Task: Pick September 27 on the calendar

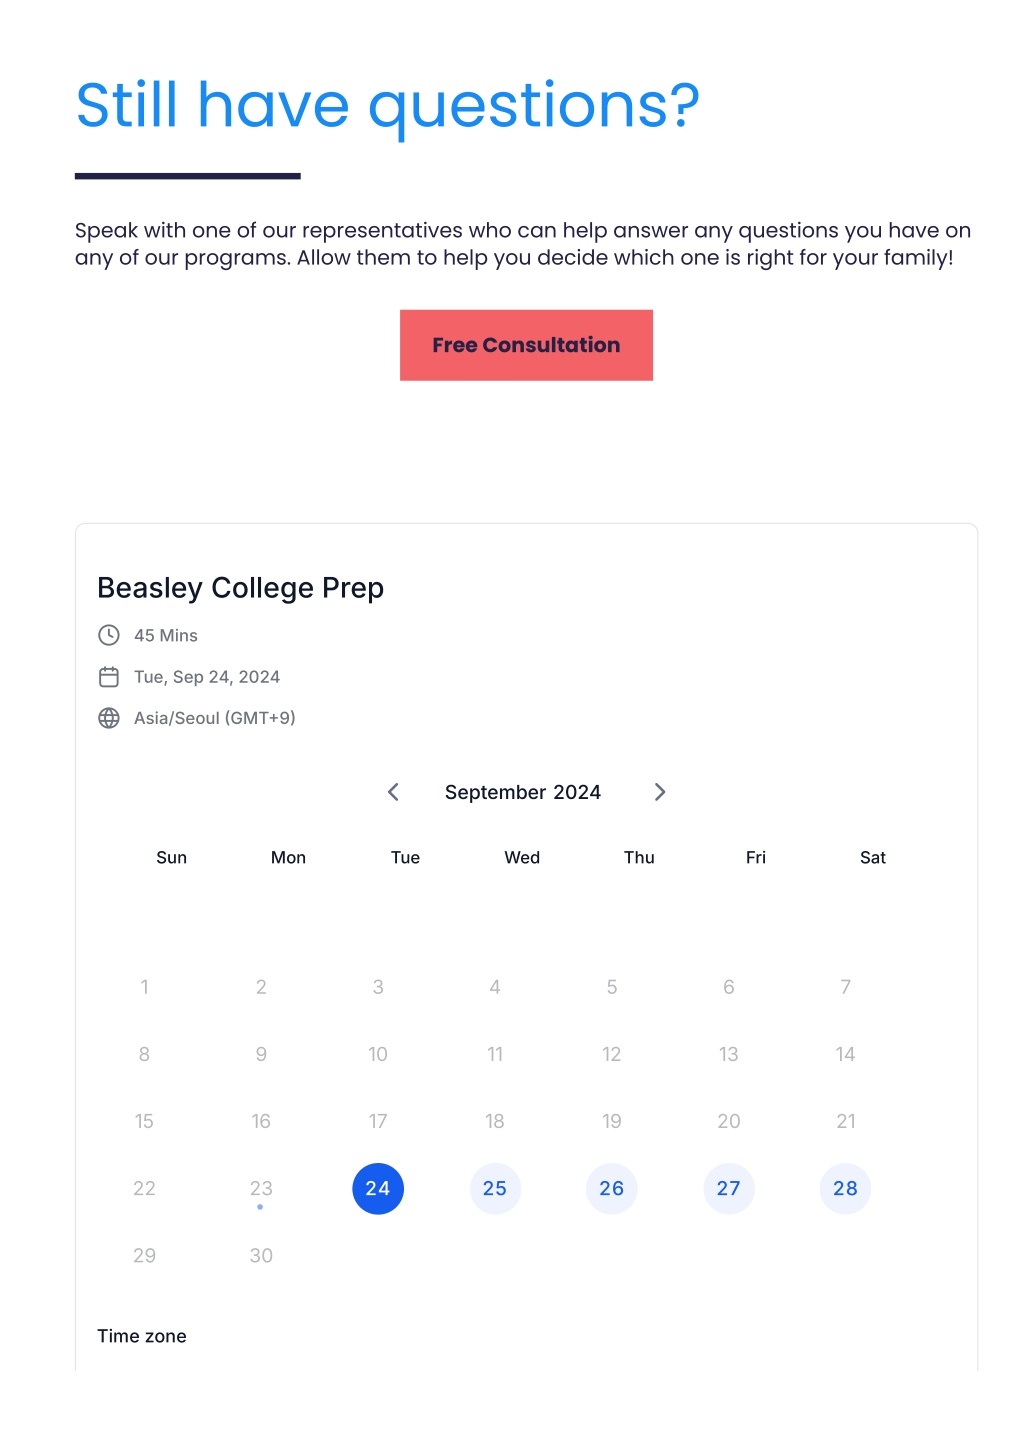Action: [x=729, y=1189]
